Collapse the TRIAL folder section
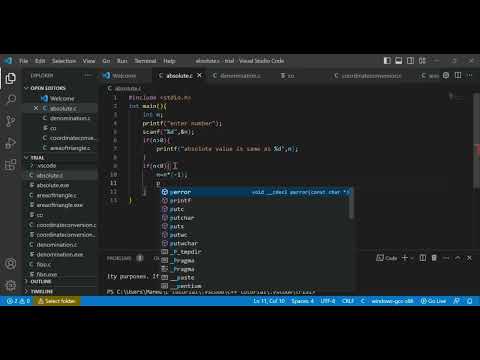Image resolution: width=480 pixels, height=360 pixels. click(37, 157)
